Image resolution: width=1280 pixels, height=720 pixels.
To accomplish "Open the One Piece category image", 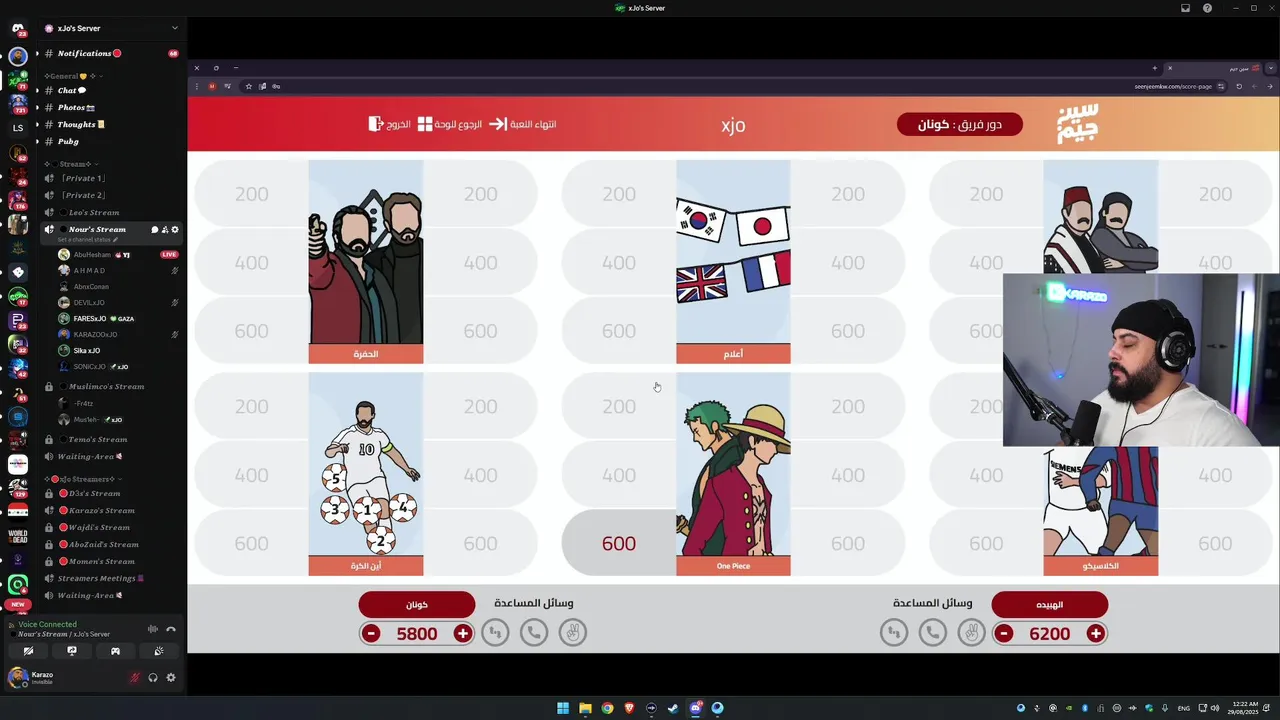I will click(x=733, y=465).
